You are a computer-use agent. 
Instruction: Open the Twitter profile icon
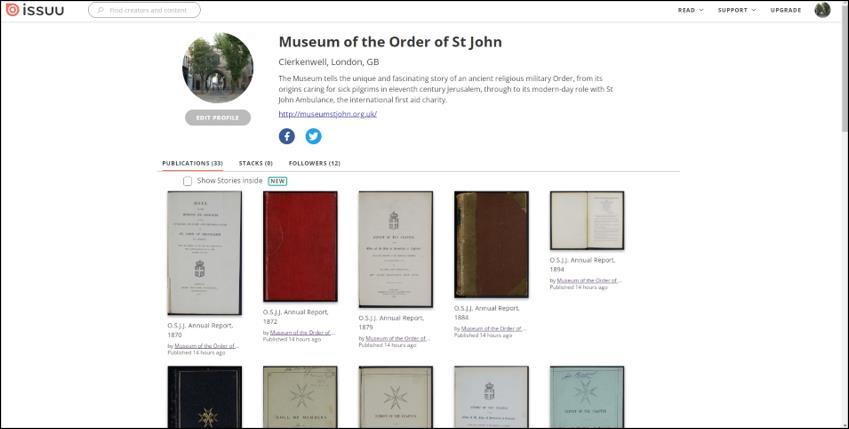coord(313,136)
